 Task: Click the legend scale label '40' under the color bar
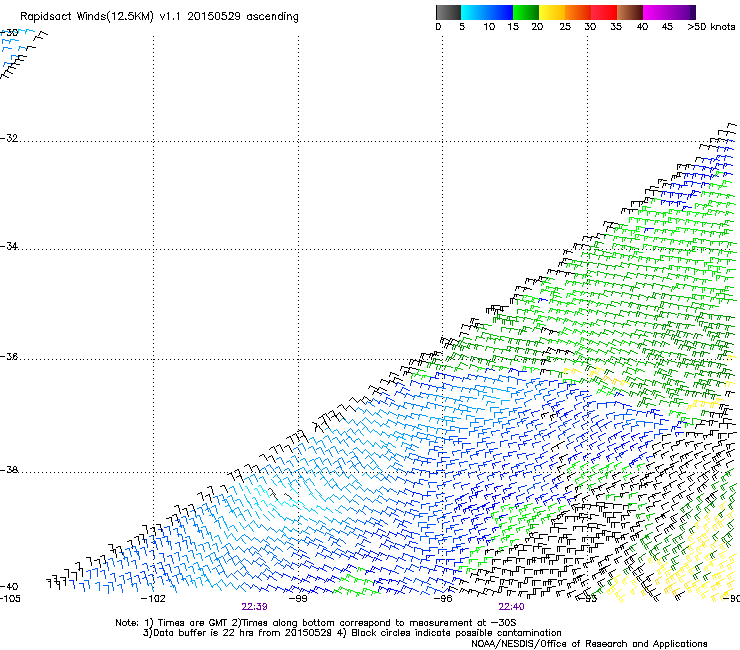pos(642,27)
